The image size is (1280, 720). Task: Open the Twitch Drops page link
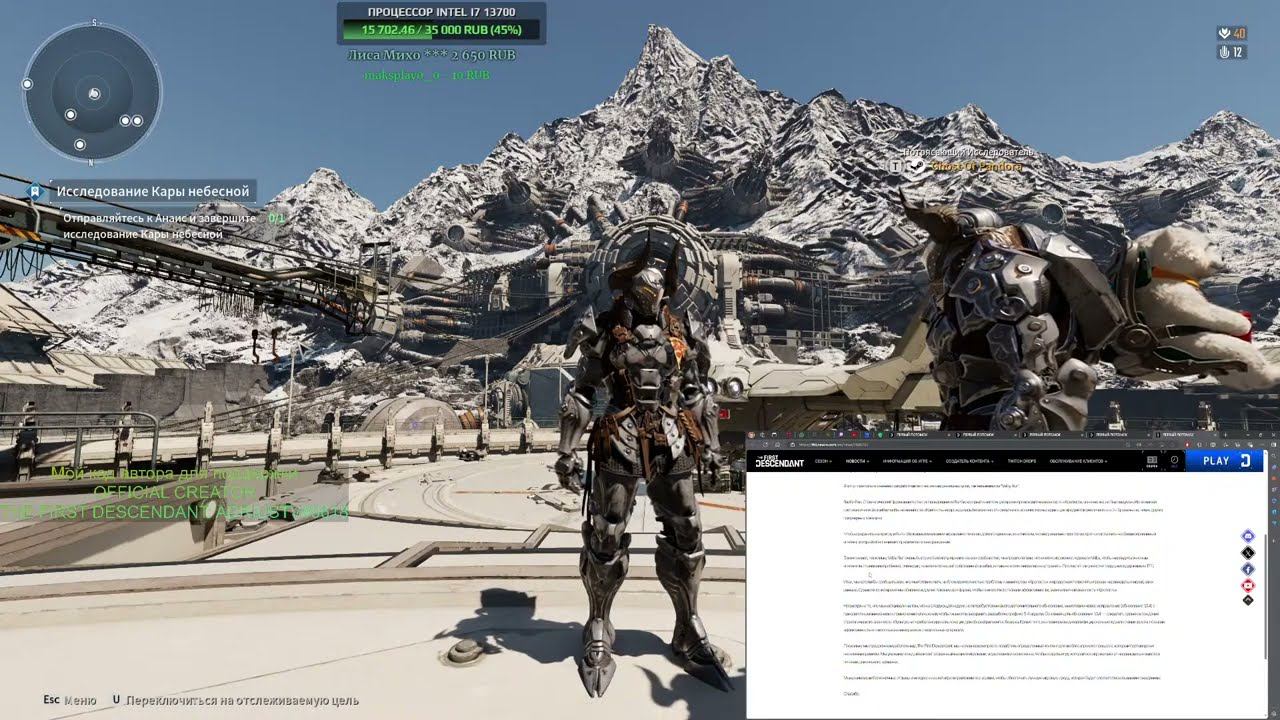[1022, 461]
